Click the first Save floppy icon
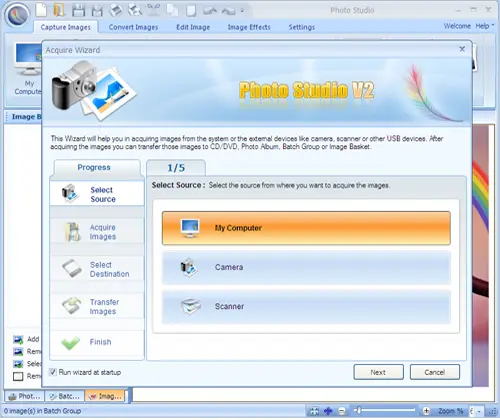The width and height of the screenshot is (500, 420). click(x=79, y=10)
